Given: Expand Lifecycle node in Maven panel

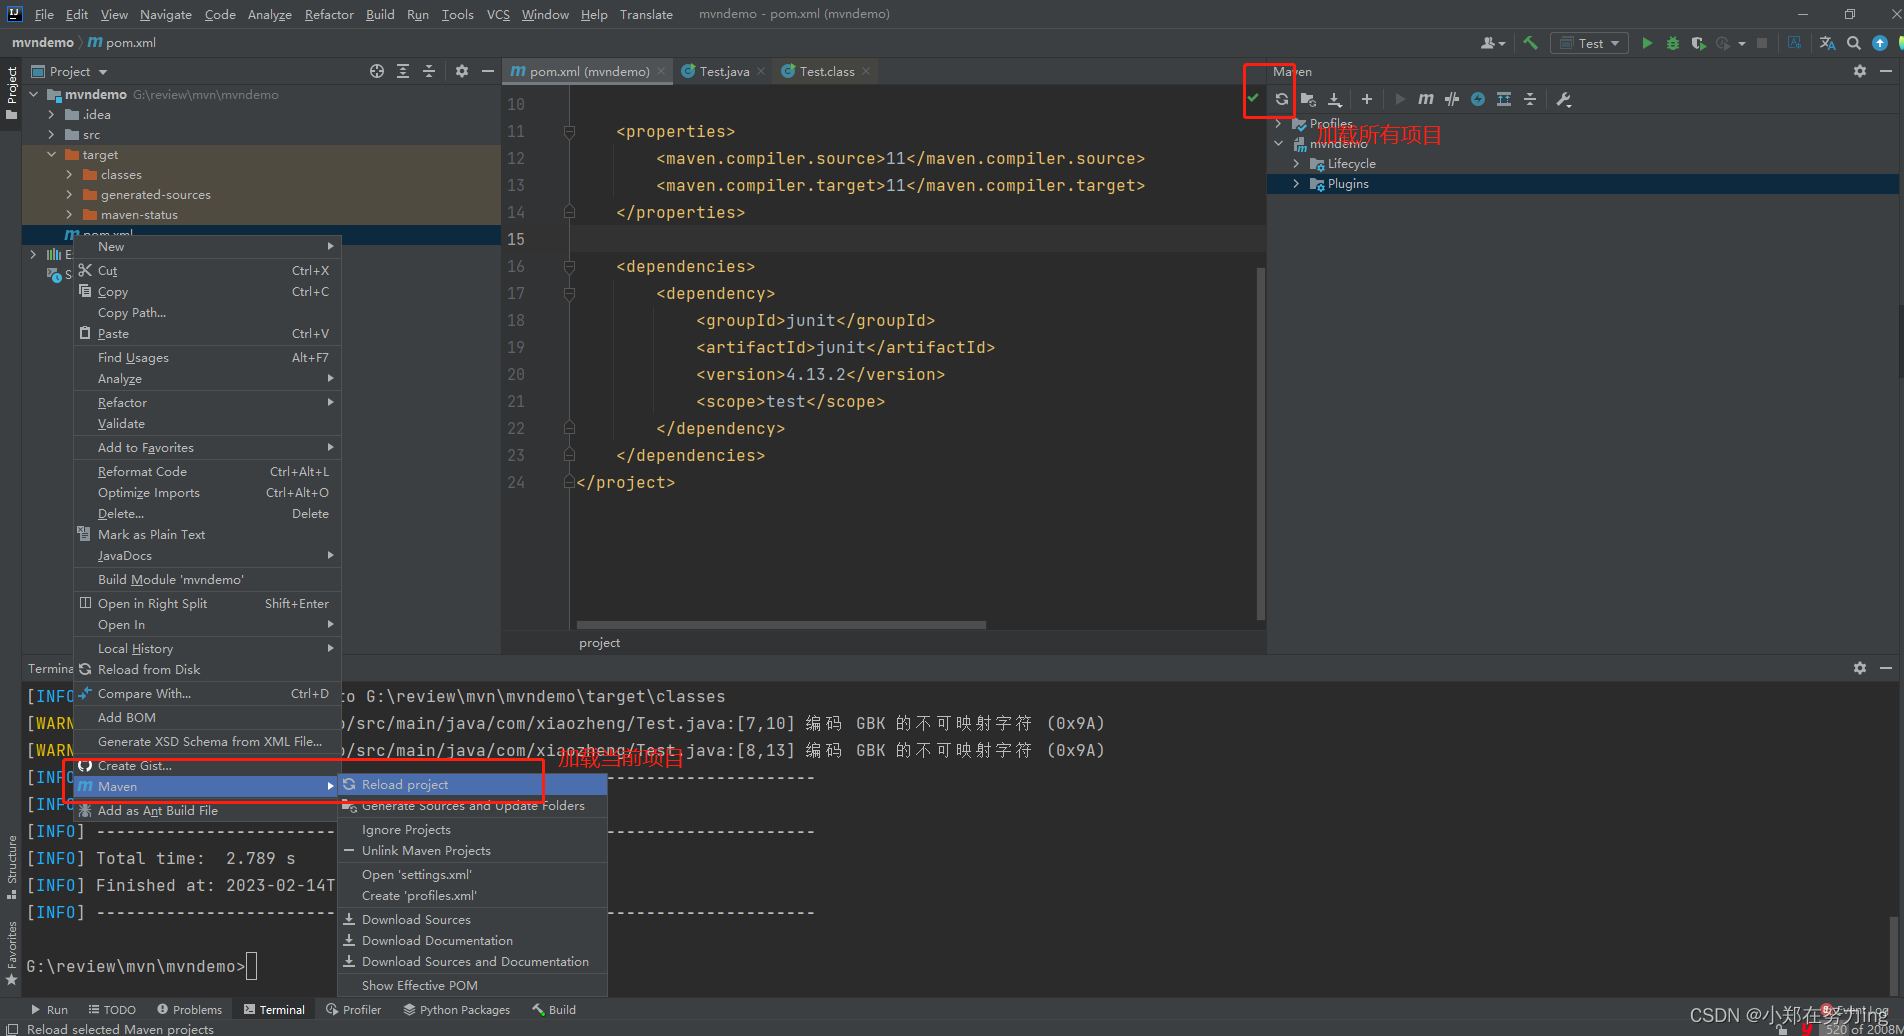Looking at the screenshot, I should [x=1296, y=164].
